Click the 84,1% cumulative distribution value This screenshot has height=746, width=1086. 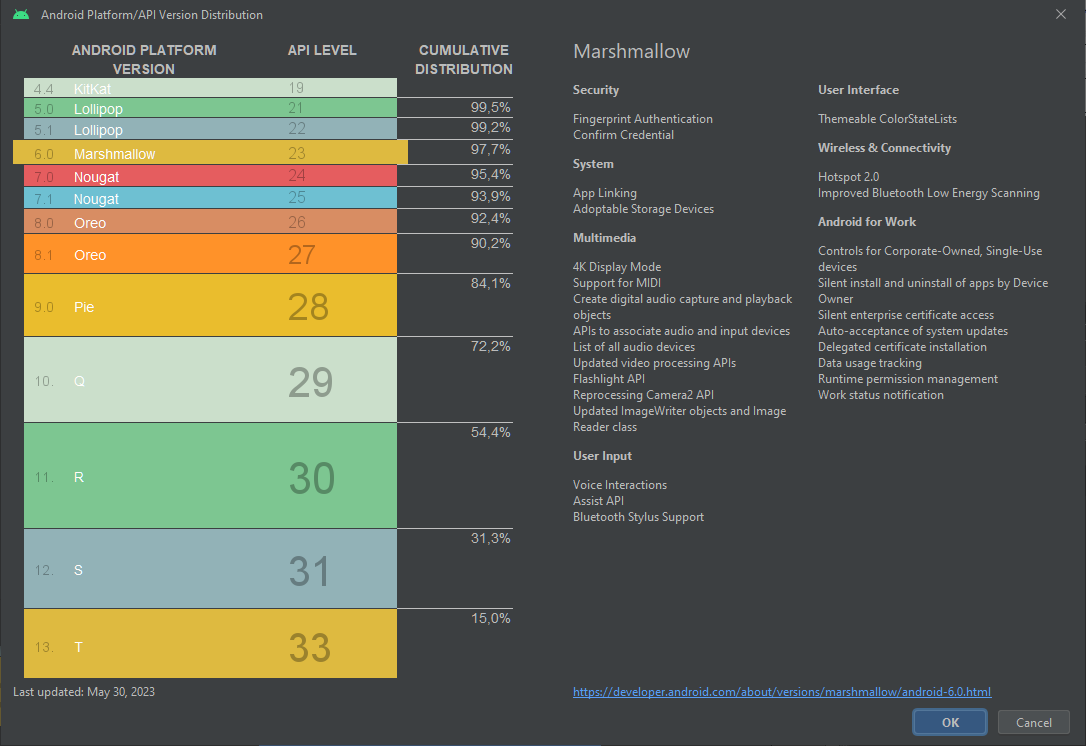coord(490,284)
